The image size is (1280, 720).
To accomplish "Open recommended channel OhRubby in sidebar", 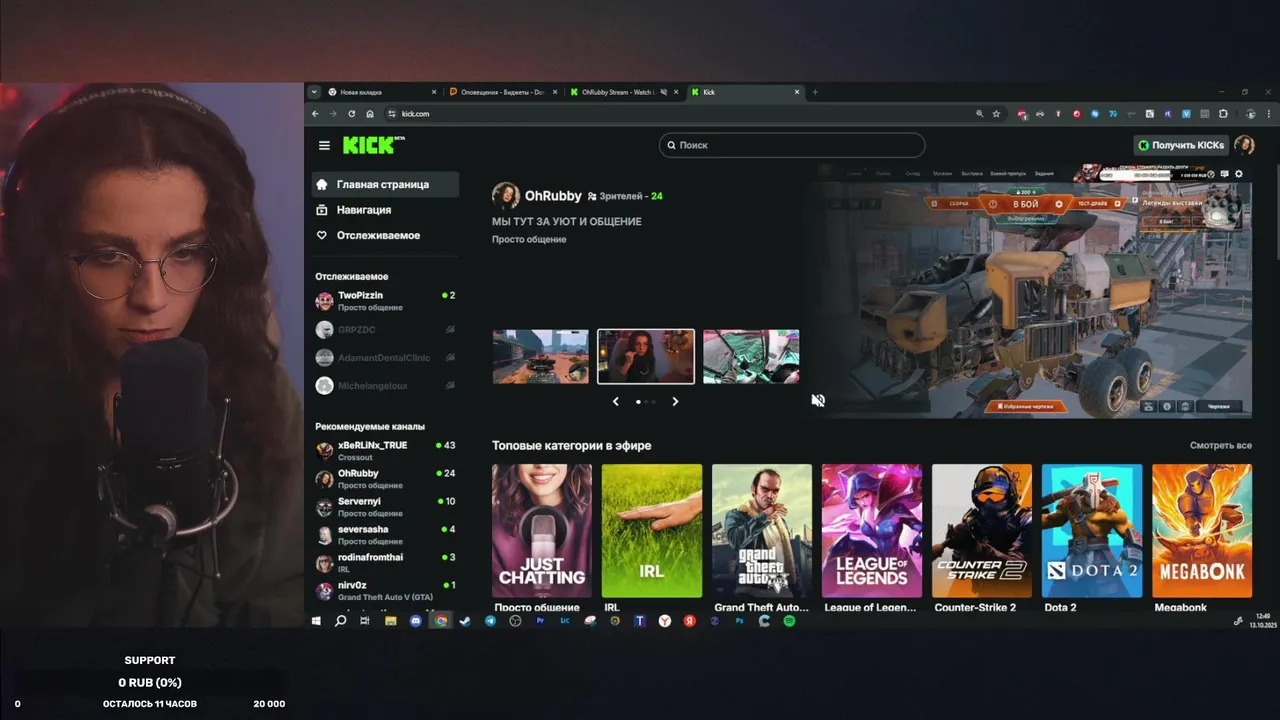I will [x=385, y=479].
